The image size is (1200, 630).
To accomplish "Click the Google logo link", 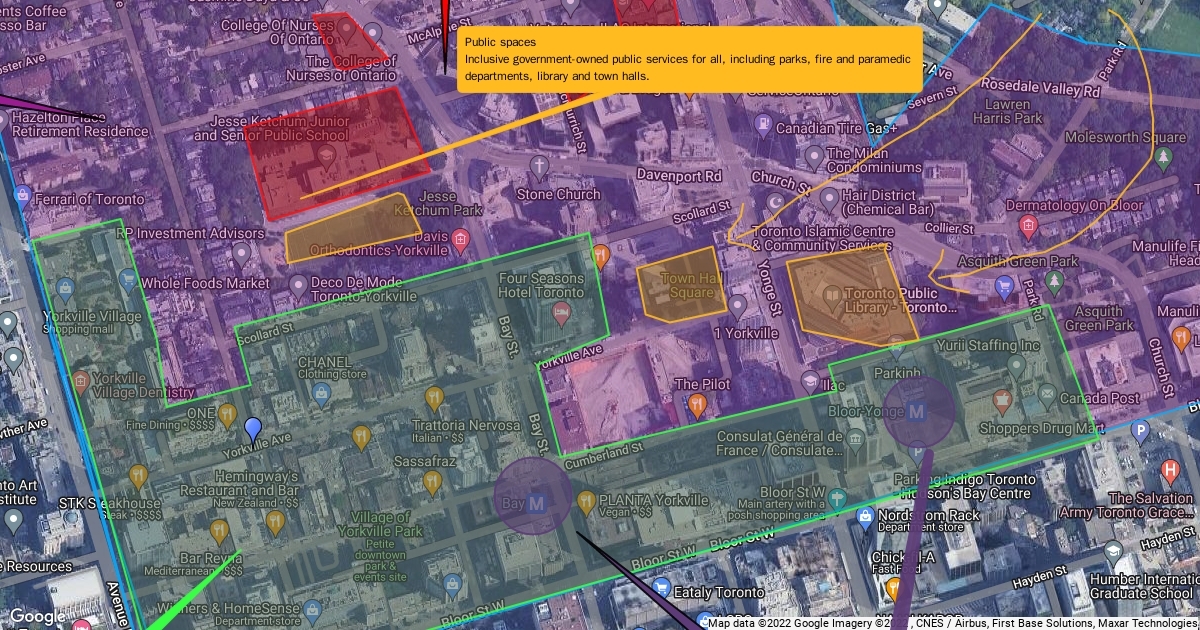I will coord(37,617).
